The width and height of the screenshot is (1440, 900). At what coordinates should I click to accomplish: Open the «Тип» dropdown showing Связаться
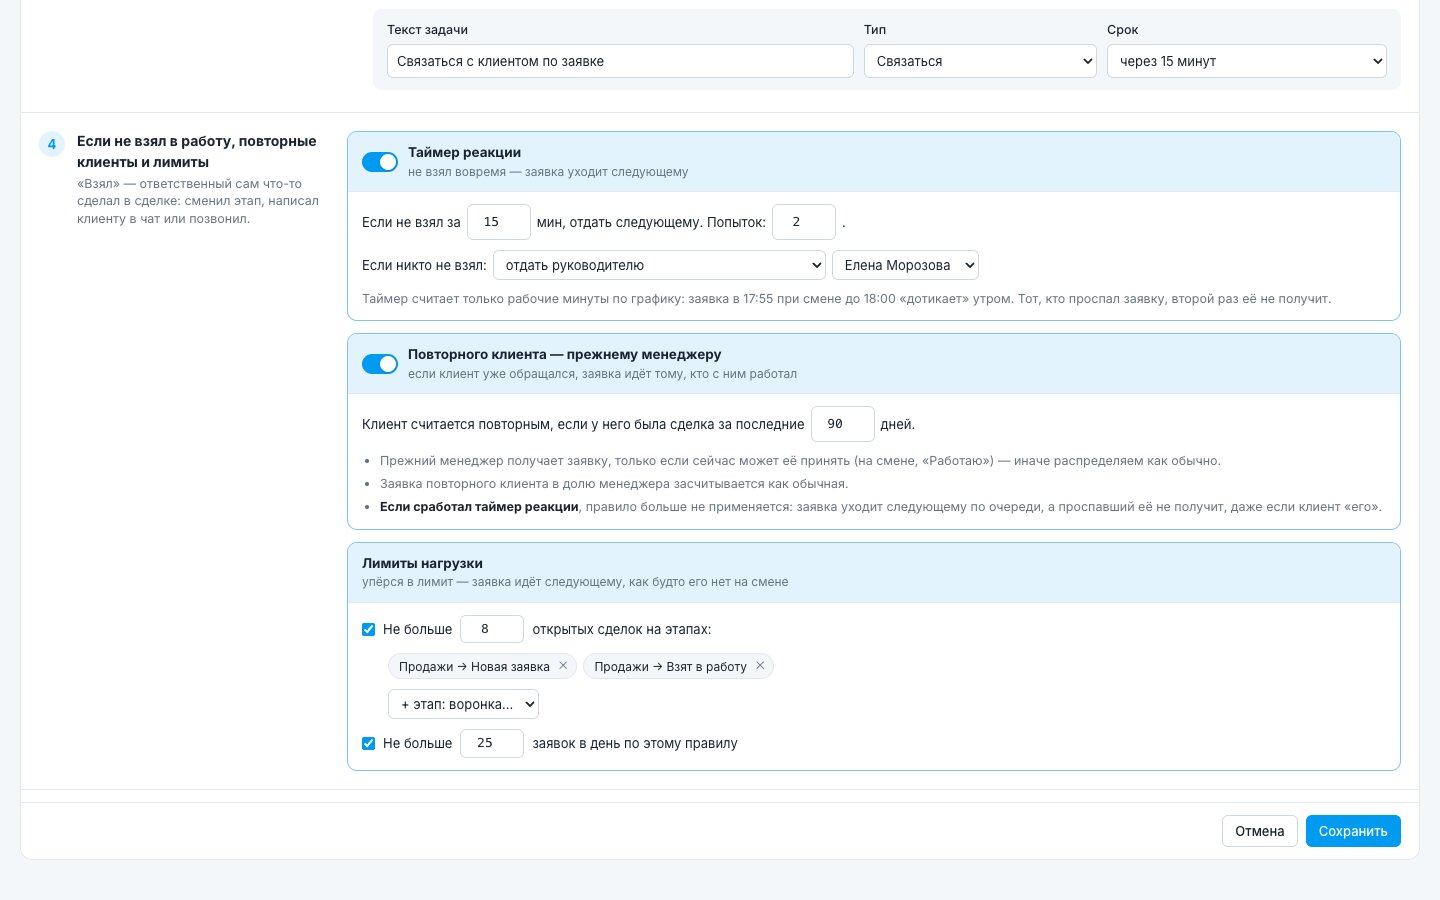(980, 61)
